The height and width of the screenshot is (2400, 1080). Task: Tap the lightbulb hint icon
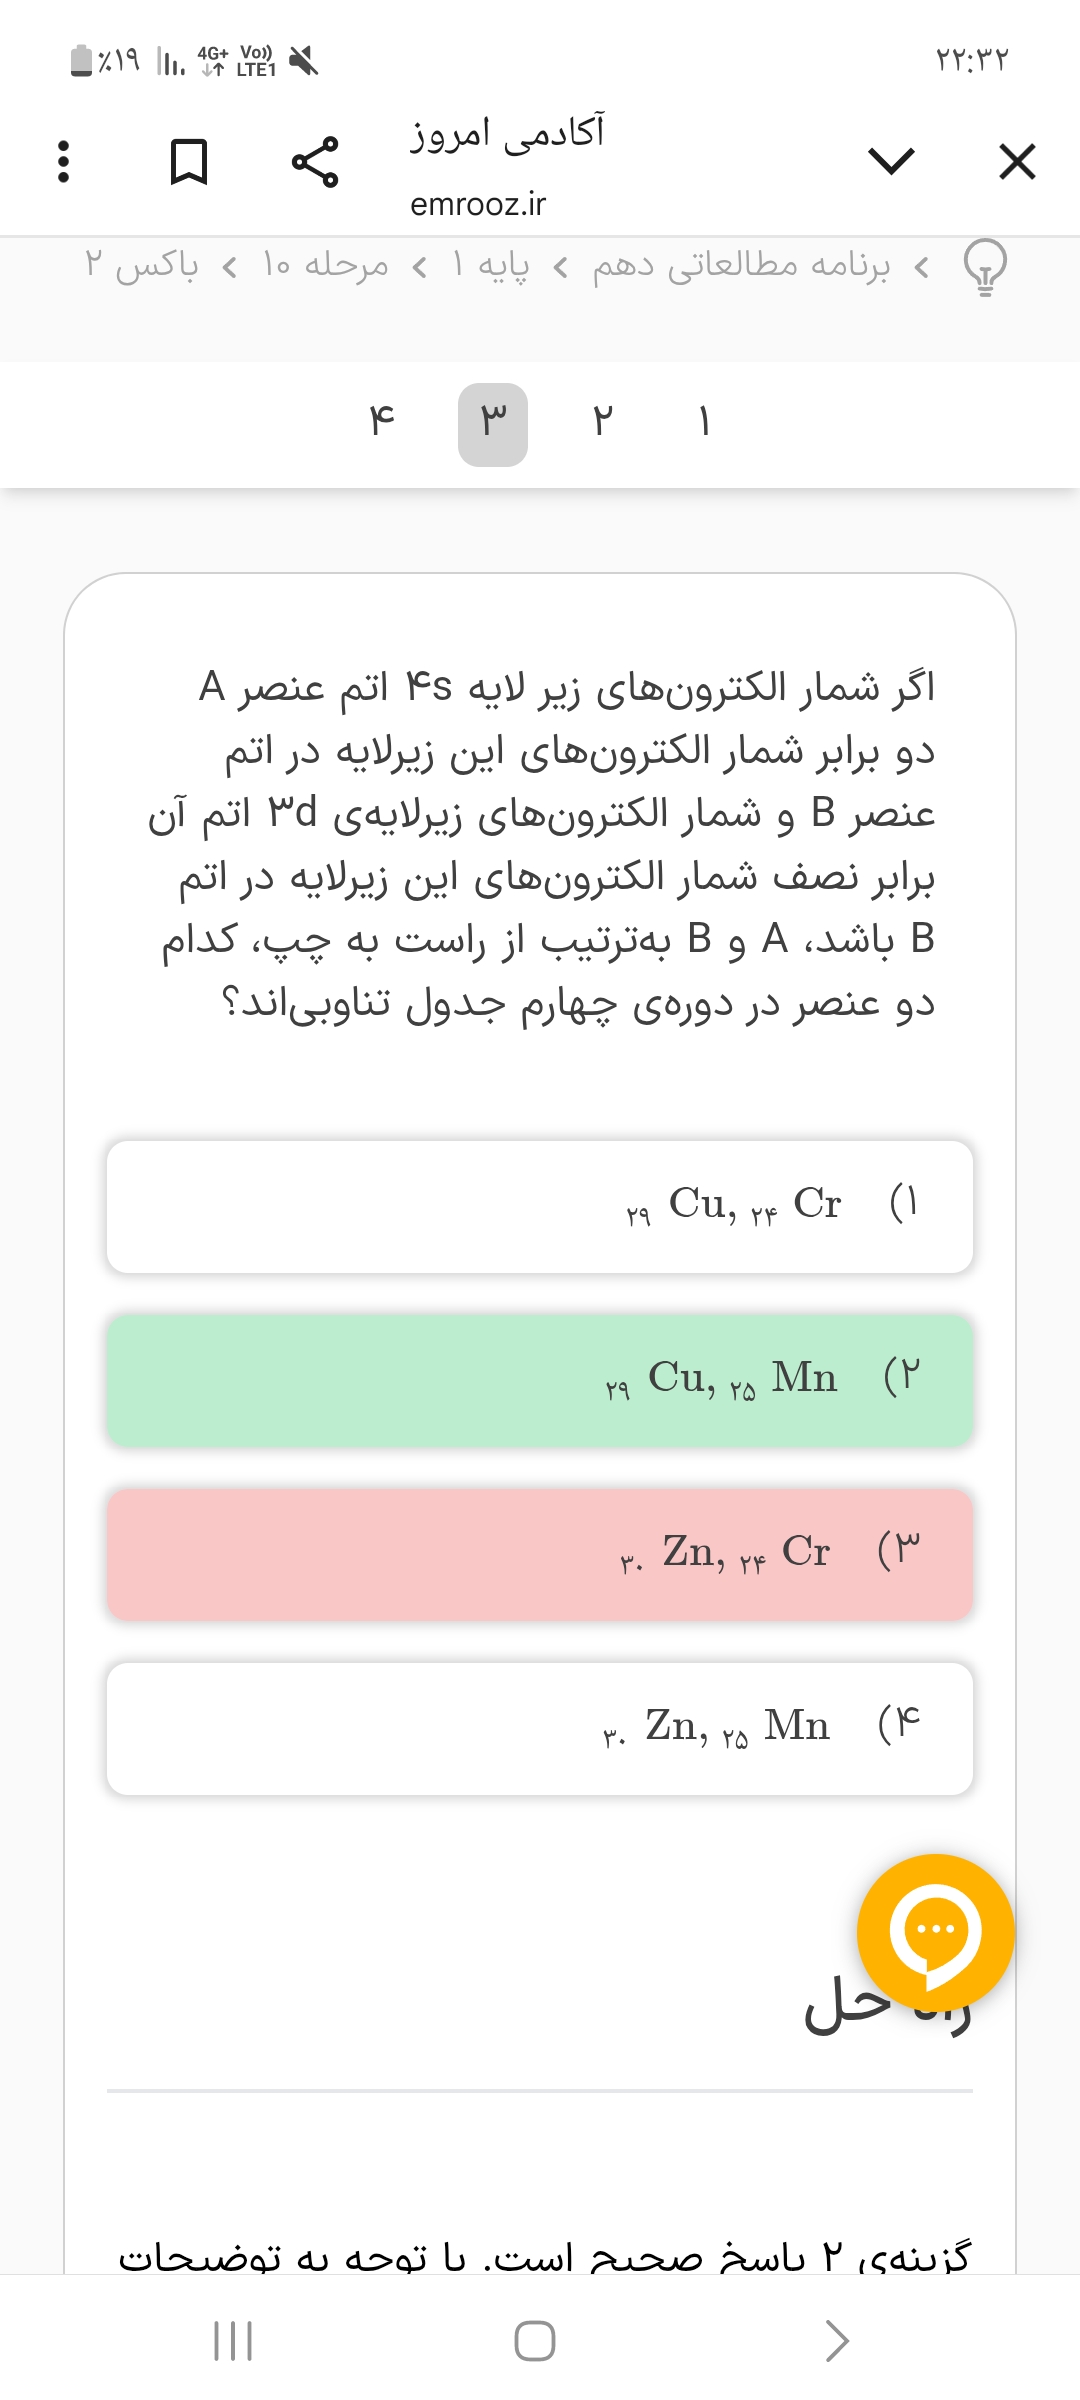pyautogui.click(x=985, y=268)
